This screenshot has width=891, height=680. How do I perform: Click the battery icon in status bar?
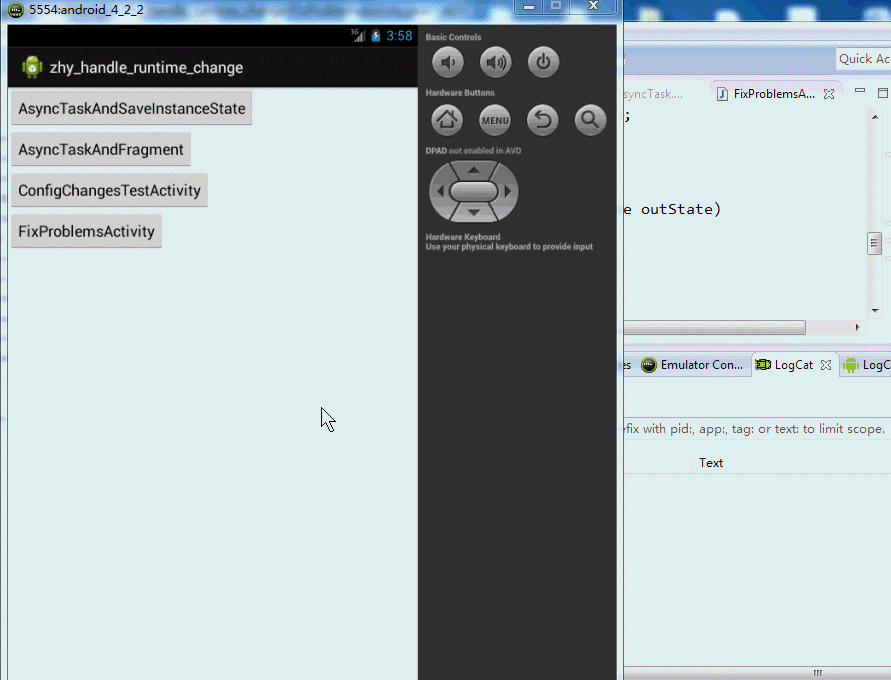pos(376,36)
